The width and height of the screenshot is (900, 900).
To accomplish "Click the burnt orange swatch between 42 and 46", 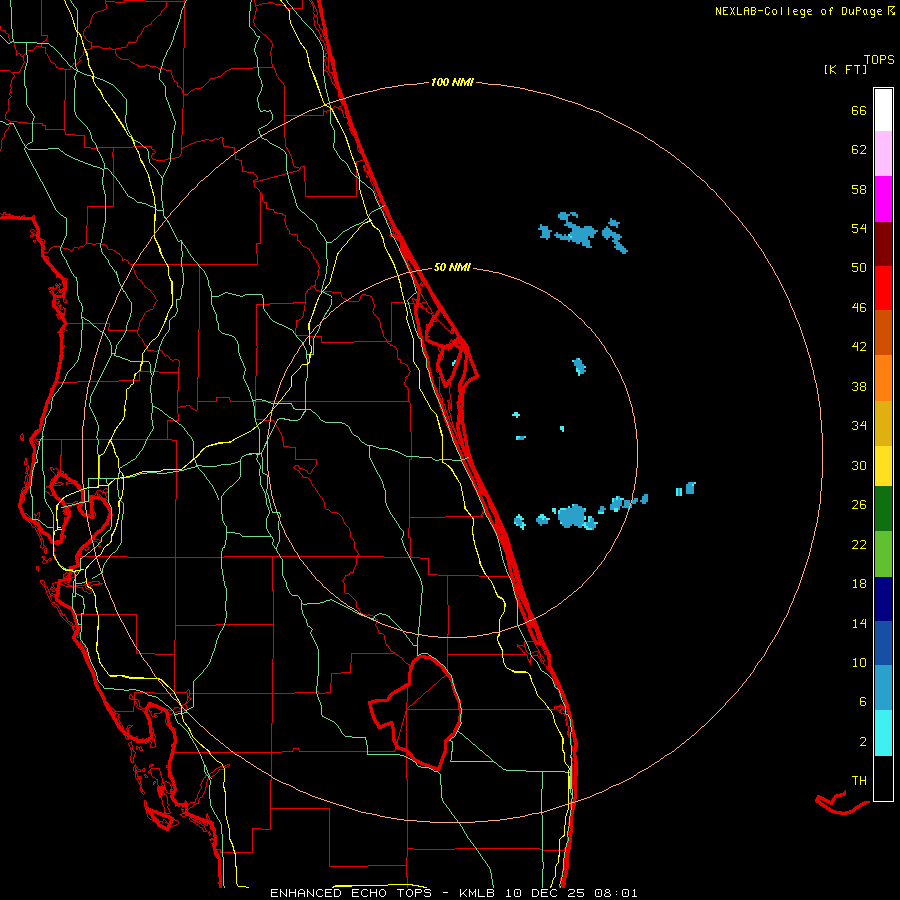I will [883, 333].
